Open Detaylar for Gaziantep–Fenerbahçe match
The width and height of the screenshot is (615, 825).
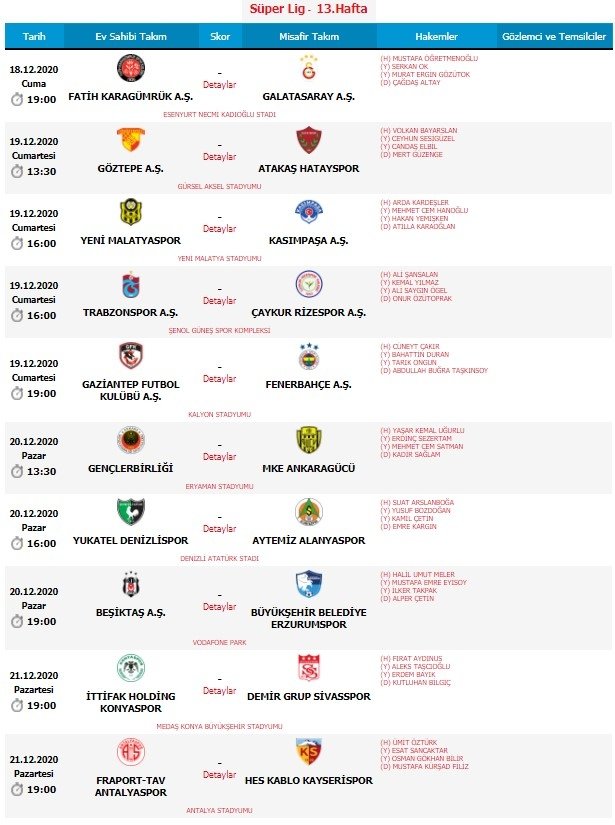click(x=220, y=379)
